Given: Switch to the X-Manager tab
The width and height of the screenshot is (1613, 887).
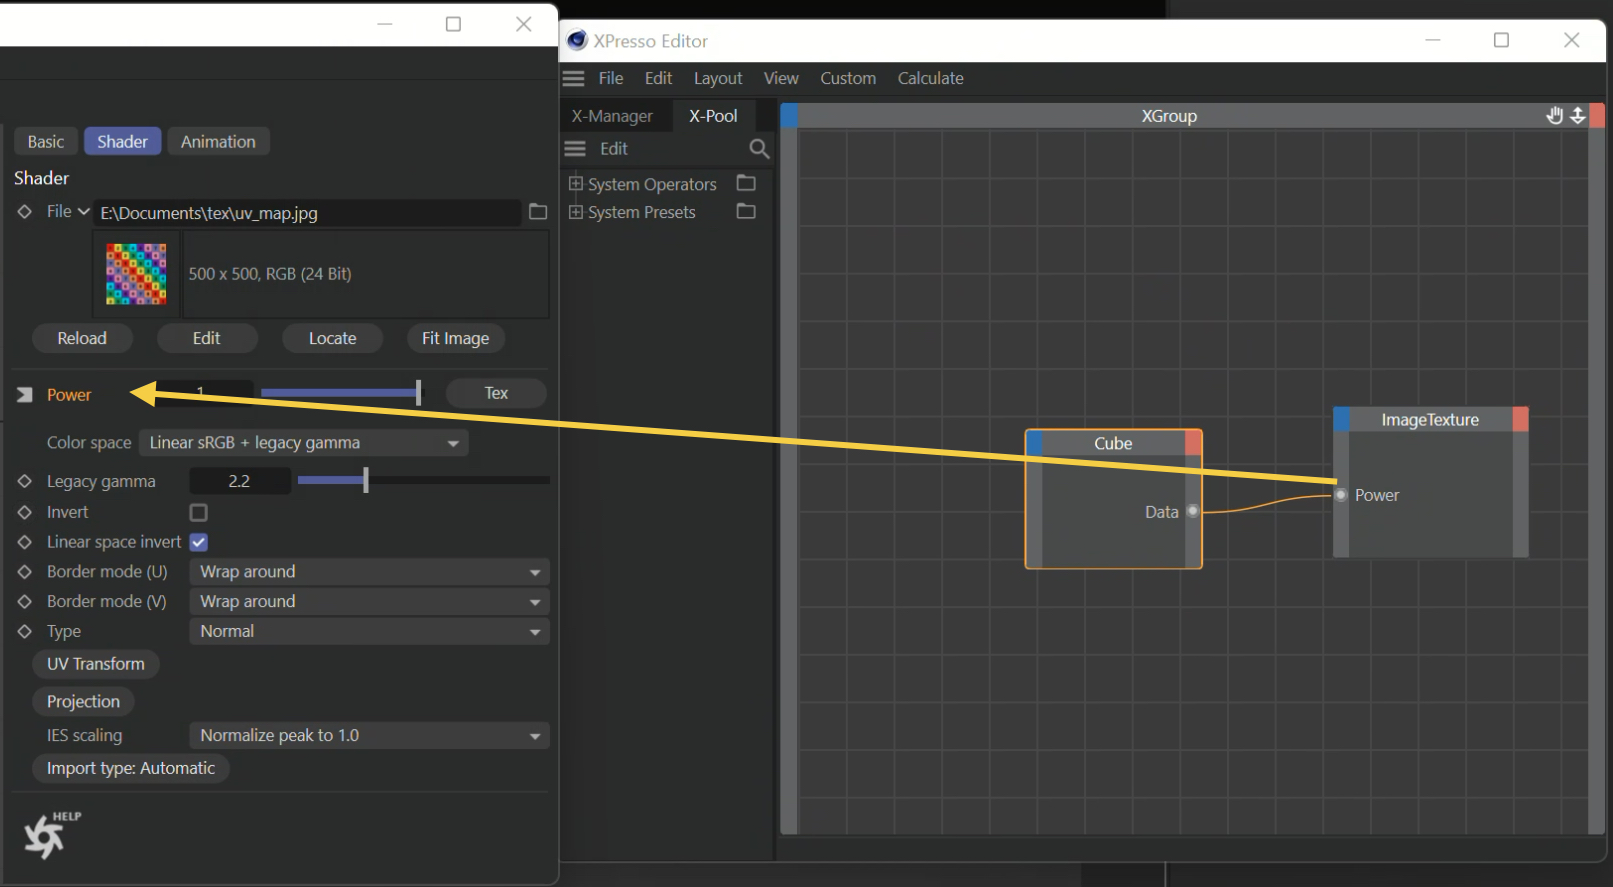Looking at the screenshot, I should pyautogui.click(x=612, y=116).
